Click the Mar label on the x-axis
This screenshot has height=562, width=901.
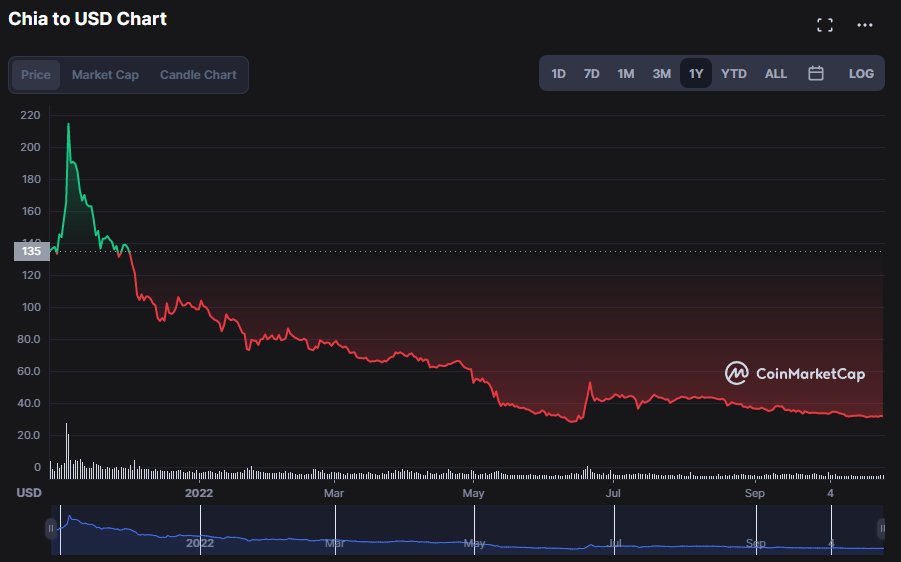[x=334, y=493]
